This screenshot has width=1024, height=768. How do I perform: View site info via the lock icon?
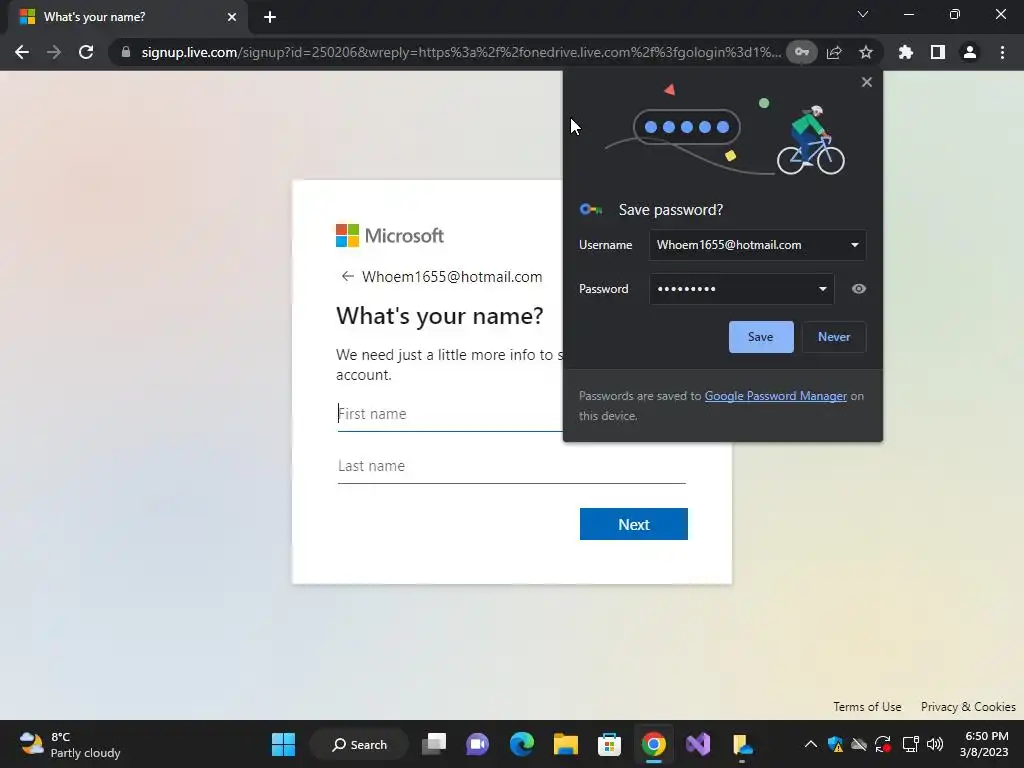[125, 52]
